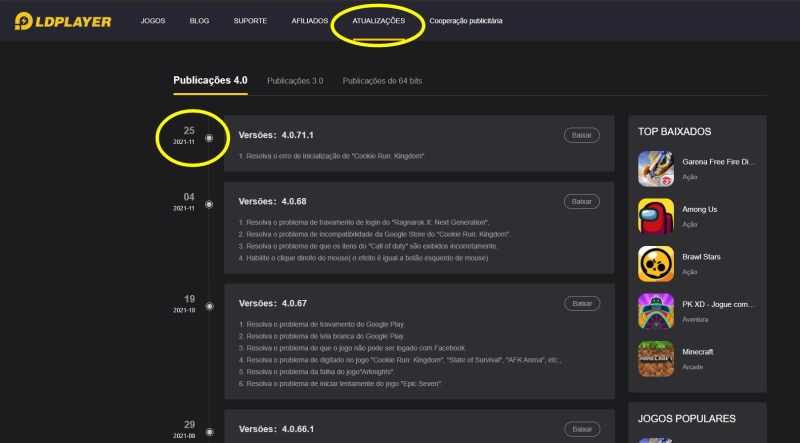Select timeline dot for 04 2021-11
Screen dimensions: 800x443
click(x=209, y=204)
